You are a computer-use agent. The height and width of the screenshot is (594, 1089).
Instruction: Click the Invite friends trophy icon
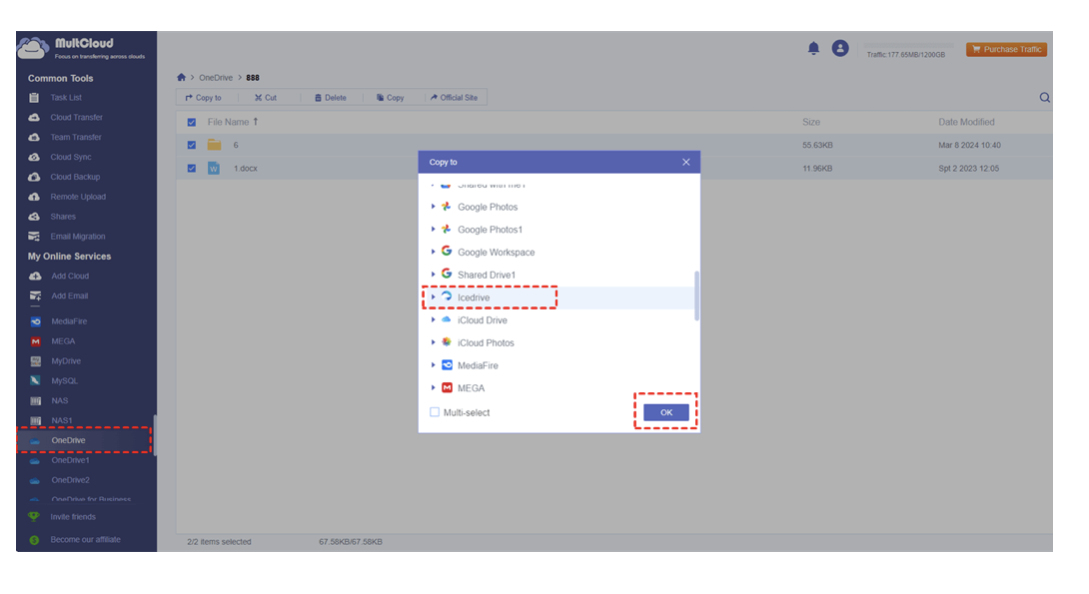point(34,517)
